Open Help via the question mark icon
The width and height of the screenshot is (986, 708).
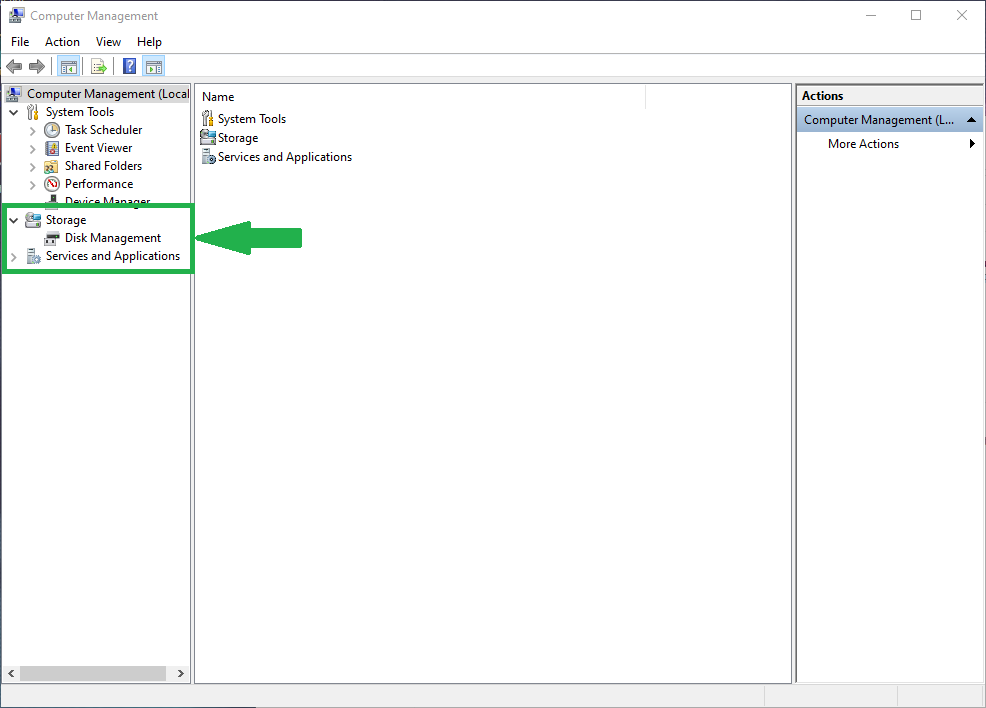pos(130,66)
